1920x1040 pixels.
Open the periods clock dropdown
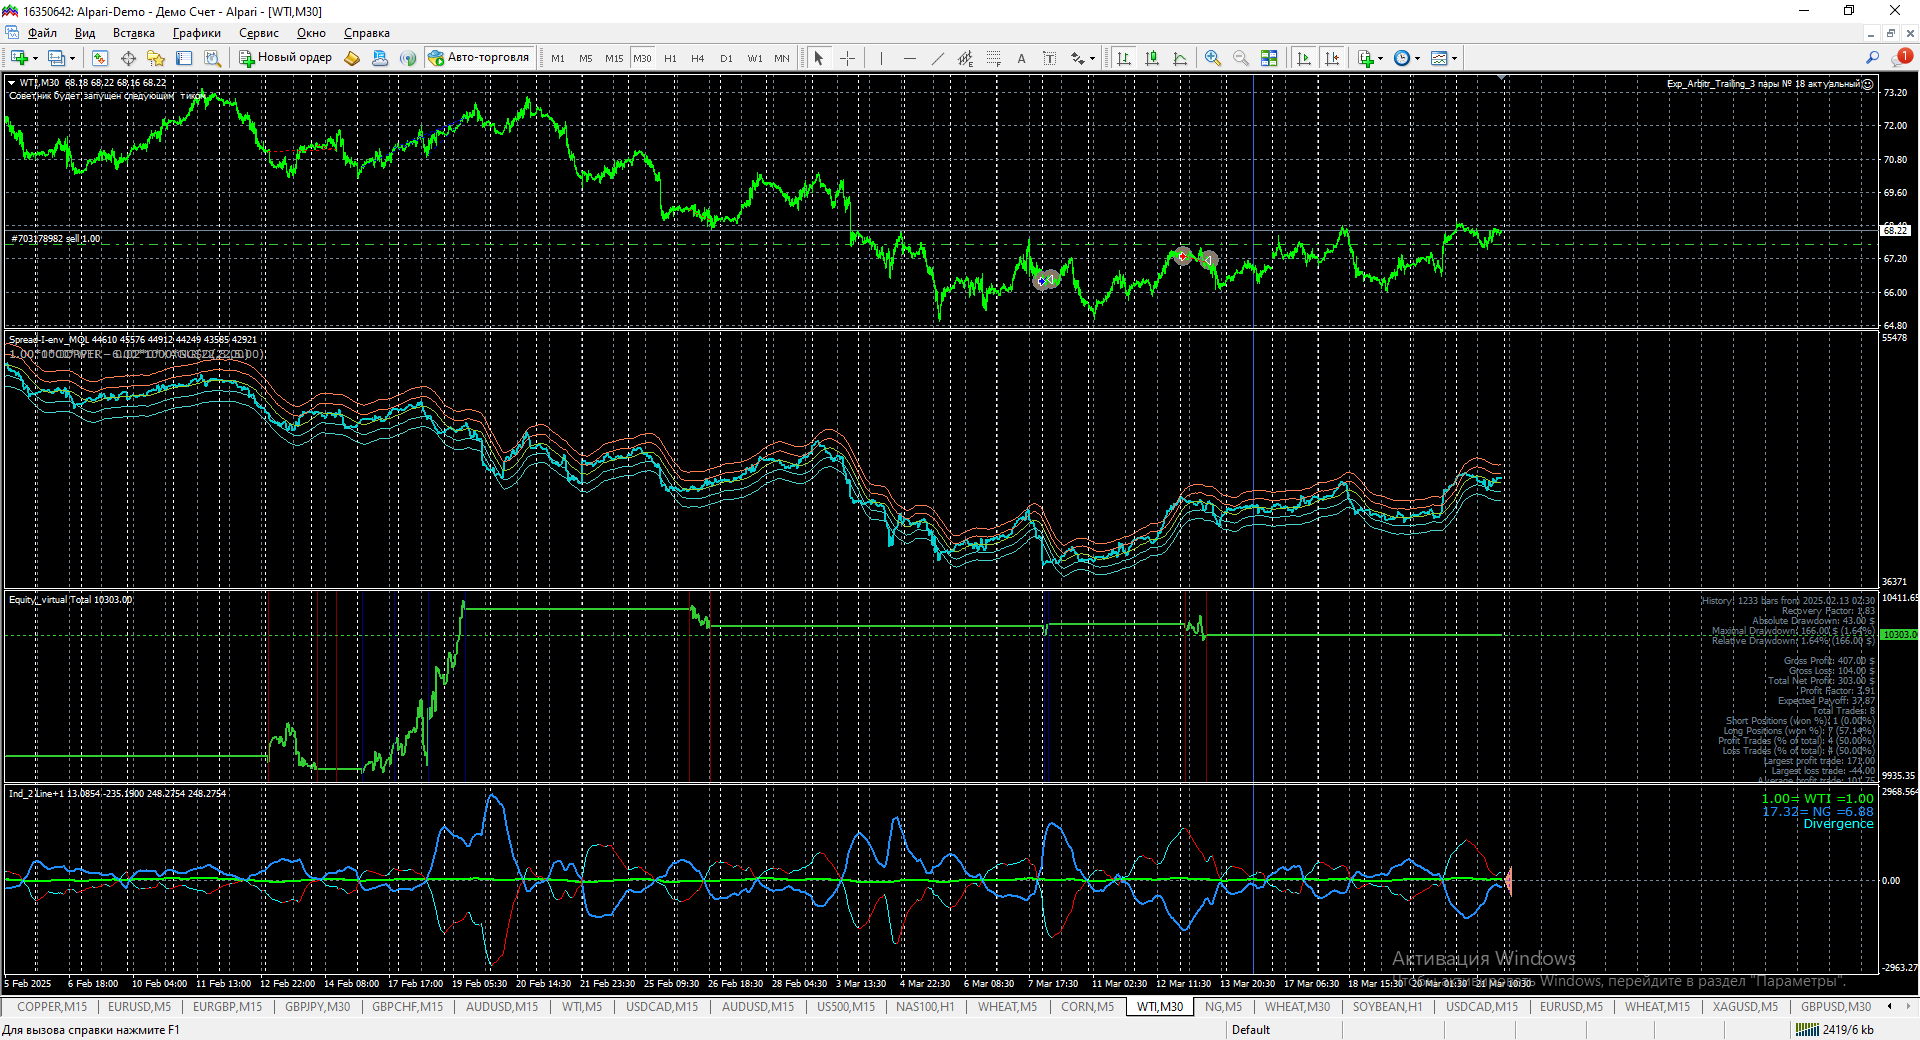click(x=1418, y=58)
